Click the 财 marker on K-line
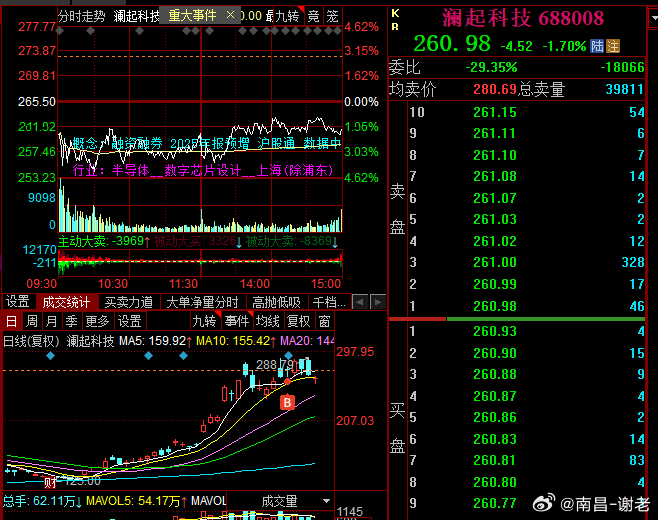 click(50, 483)
